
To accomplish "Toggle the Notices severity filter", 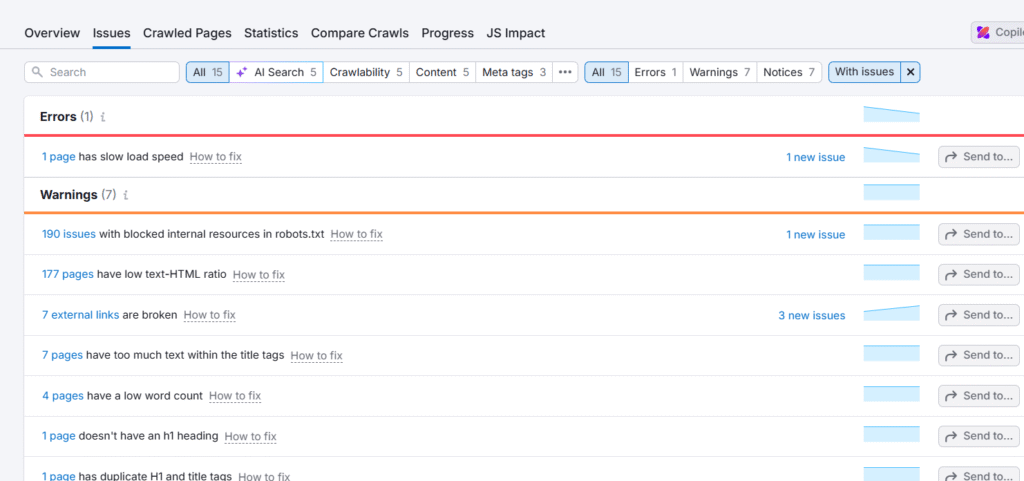I will (x=788, y=72).
